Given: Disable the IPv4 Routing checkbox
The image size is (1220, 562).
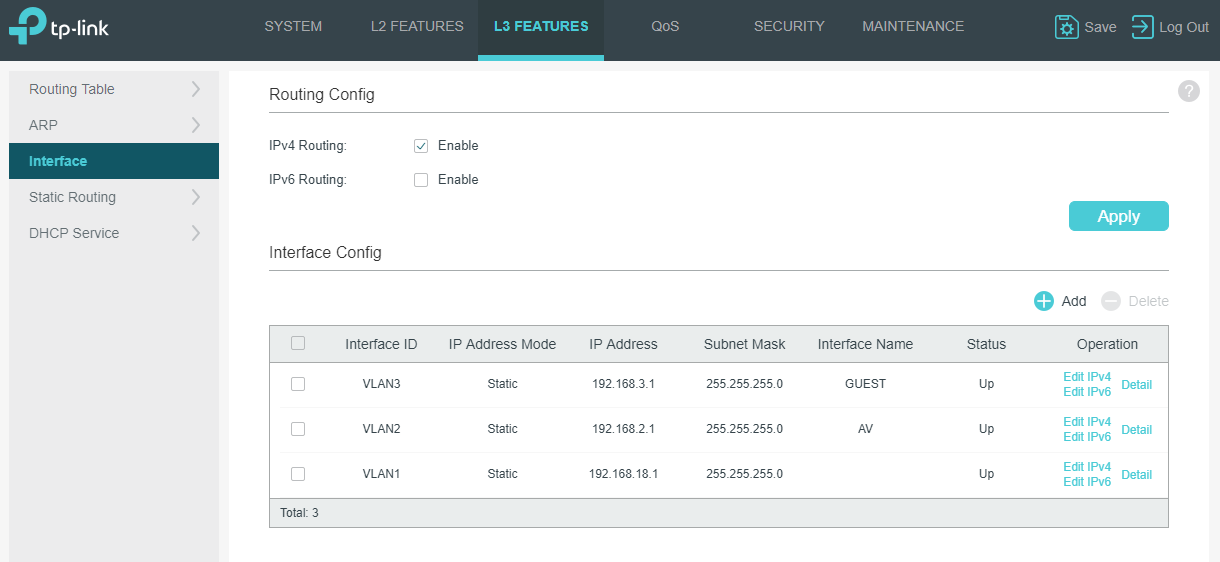Looking at the screenshot, I should (421, 146).
